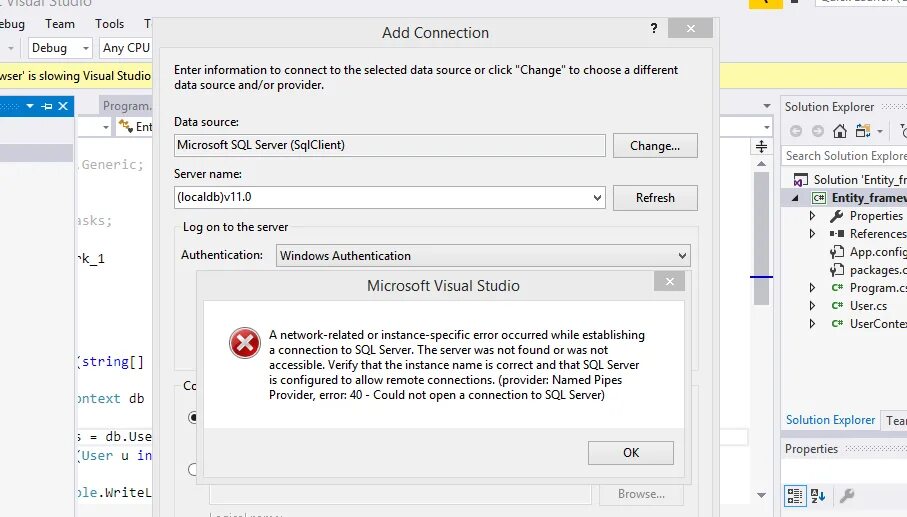Viewport: 907px width, 517px height.
Task: Select User.cs file in Solution Explorer
Action: [x=868, y=306]
